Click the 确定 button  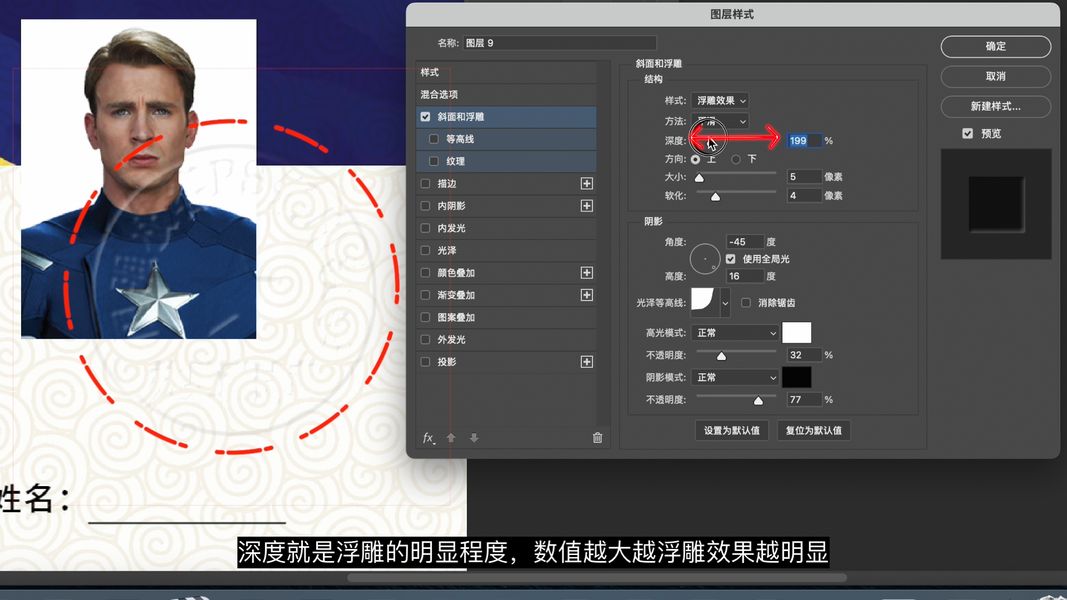coord(996,46)
